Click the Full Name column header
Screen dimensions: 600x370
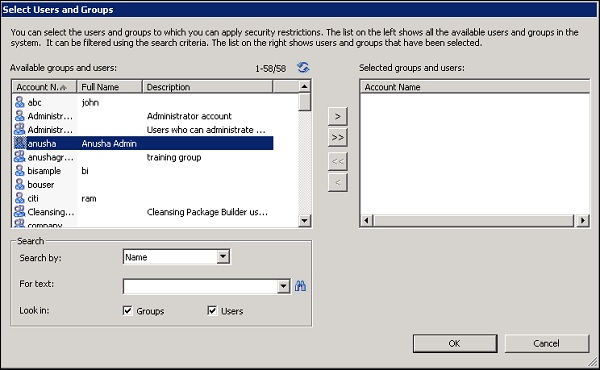point(109,87)
